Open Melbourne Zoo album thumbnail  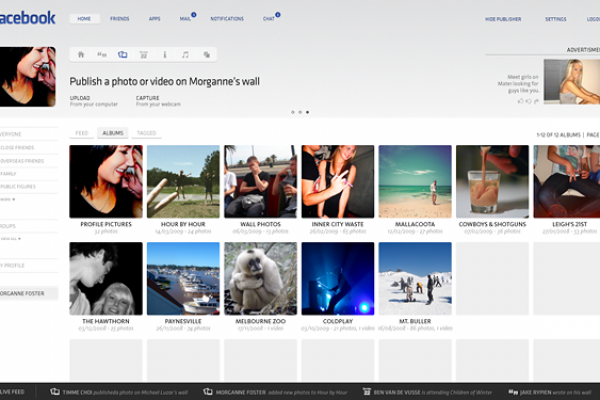click(261, 279)
